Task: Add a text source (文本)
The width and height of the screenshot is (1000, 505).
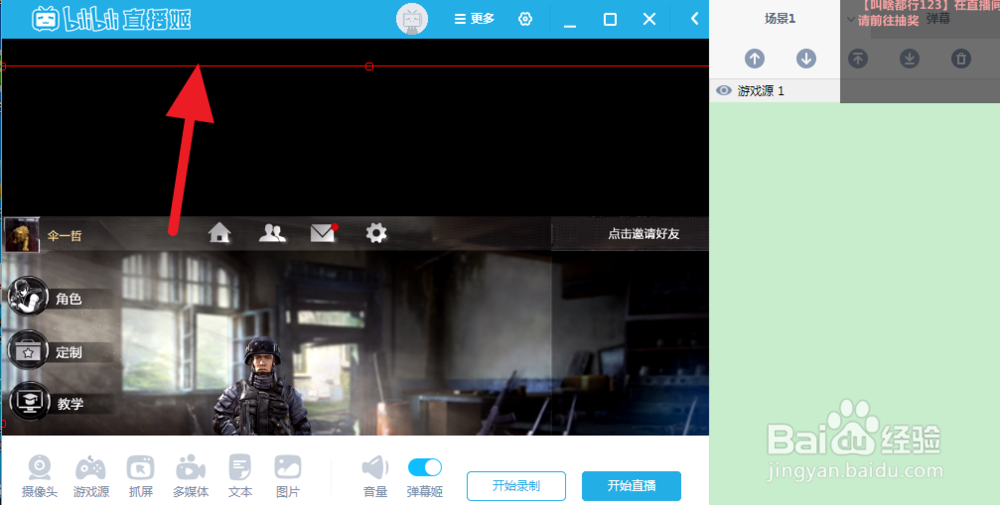Action: [240, 476]
